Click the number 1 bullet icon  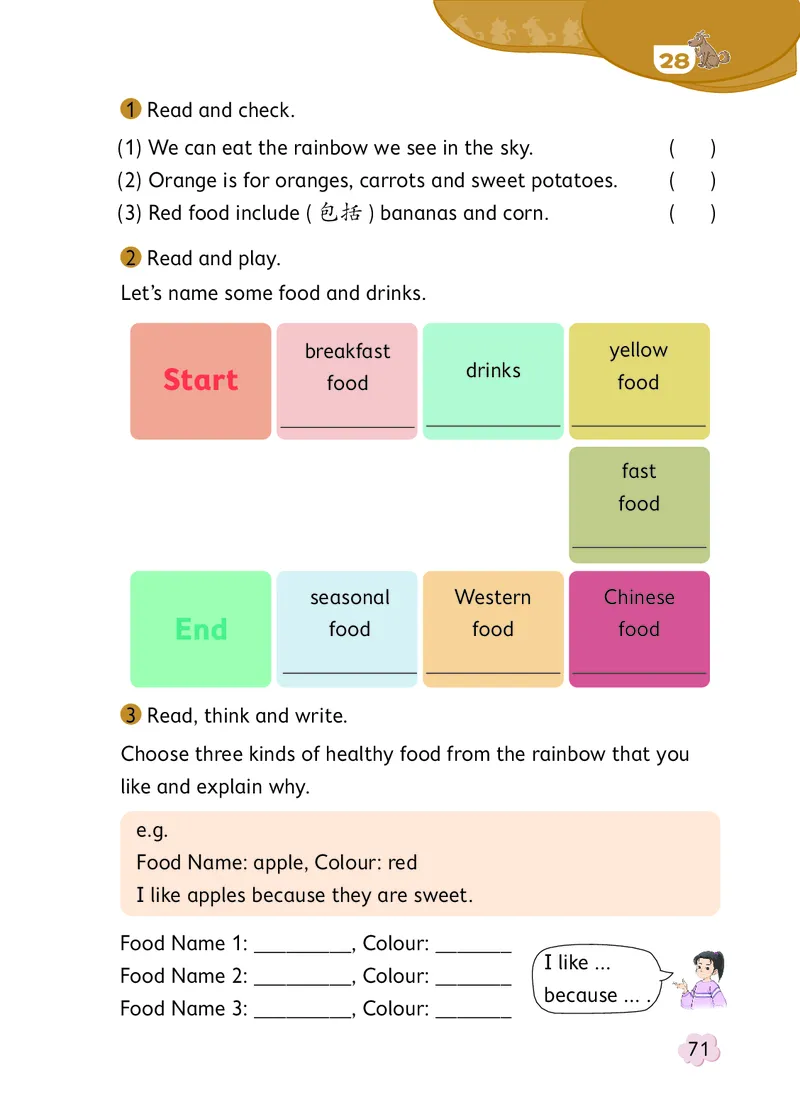pos(130,109)
